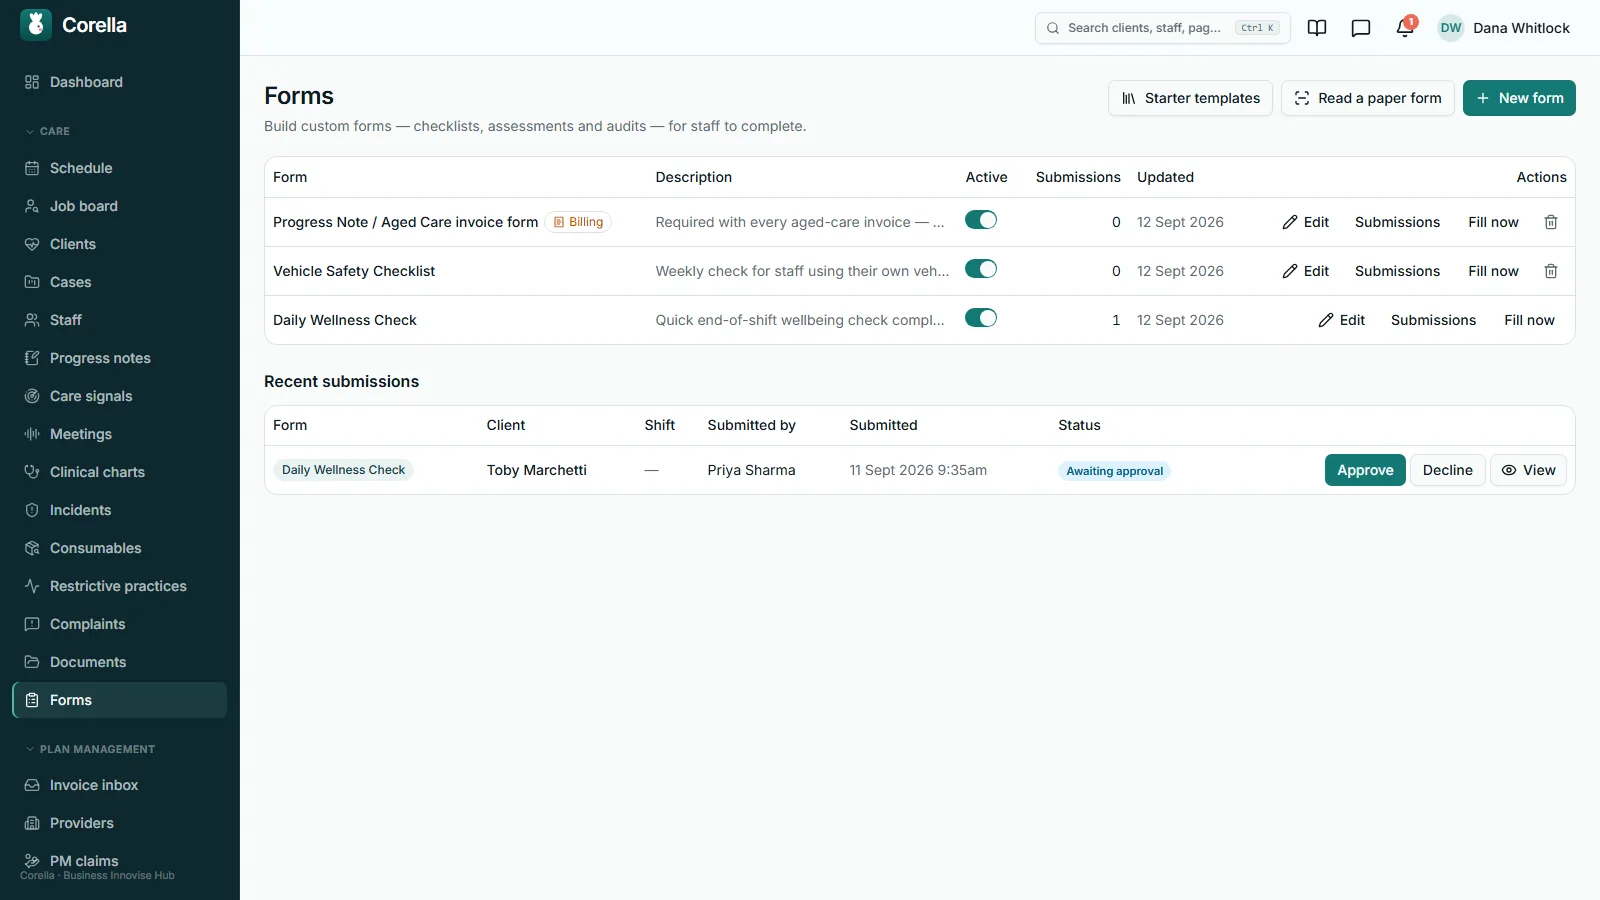Open the help book icon in header
The image size is (1600, 900).
click(1317, 28)
